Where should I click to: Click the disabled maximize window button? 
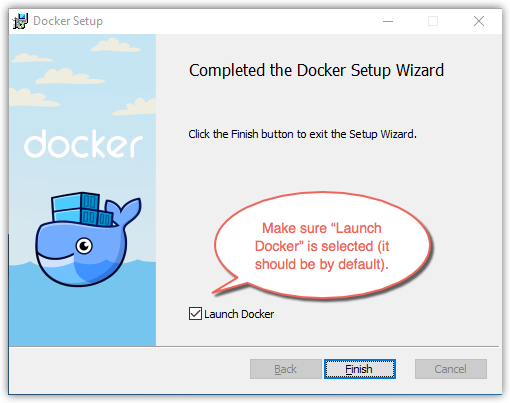pos(433,21)
